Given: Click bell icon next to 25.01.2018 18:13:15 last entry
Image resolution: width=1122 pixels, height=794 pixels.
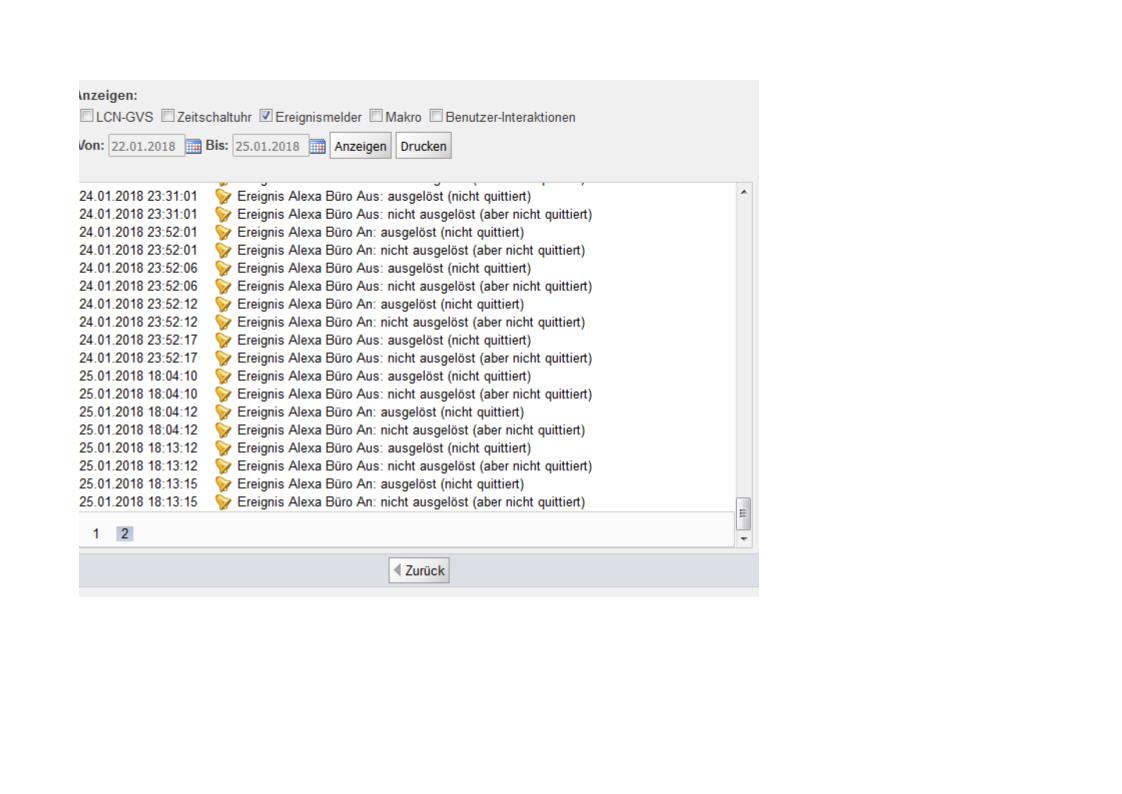Looking at the screenshot, I should pyautogui.click(x=224, y=502).
